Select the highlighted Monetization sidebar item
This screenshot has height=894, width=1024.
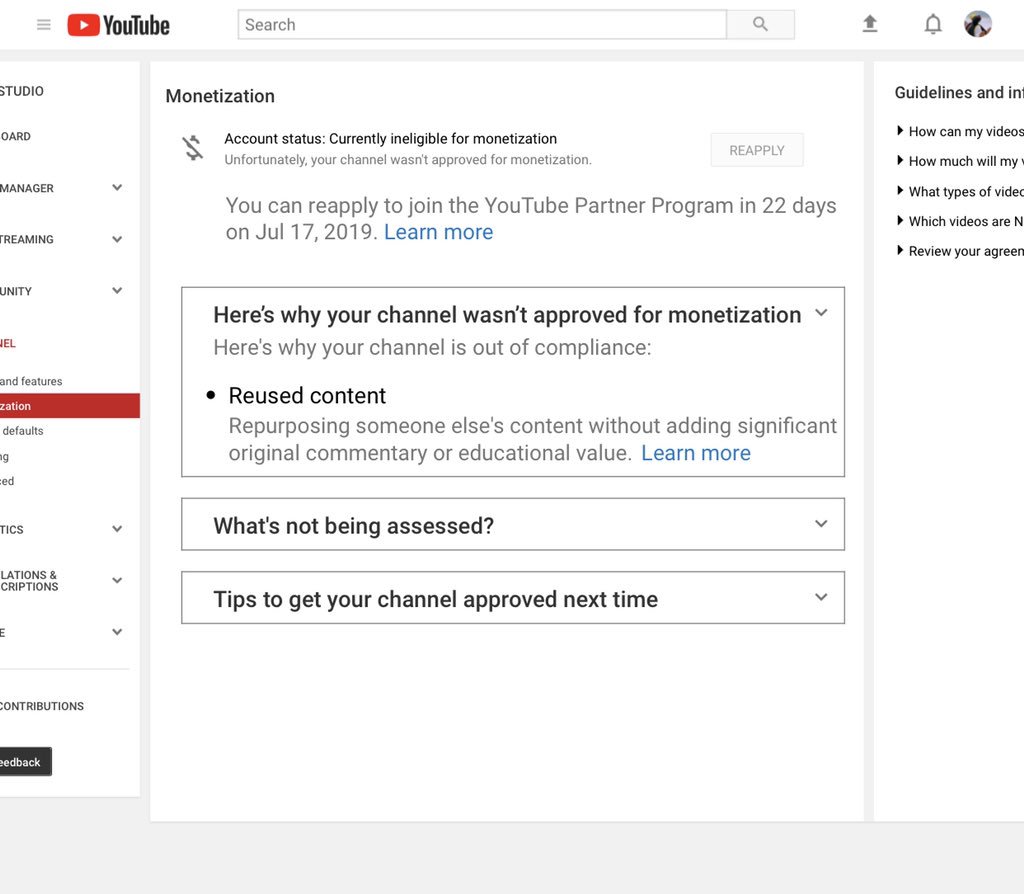tap(70, 406)
